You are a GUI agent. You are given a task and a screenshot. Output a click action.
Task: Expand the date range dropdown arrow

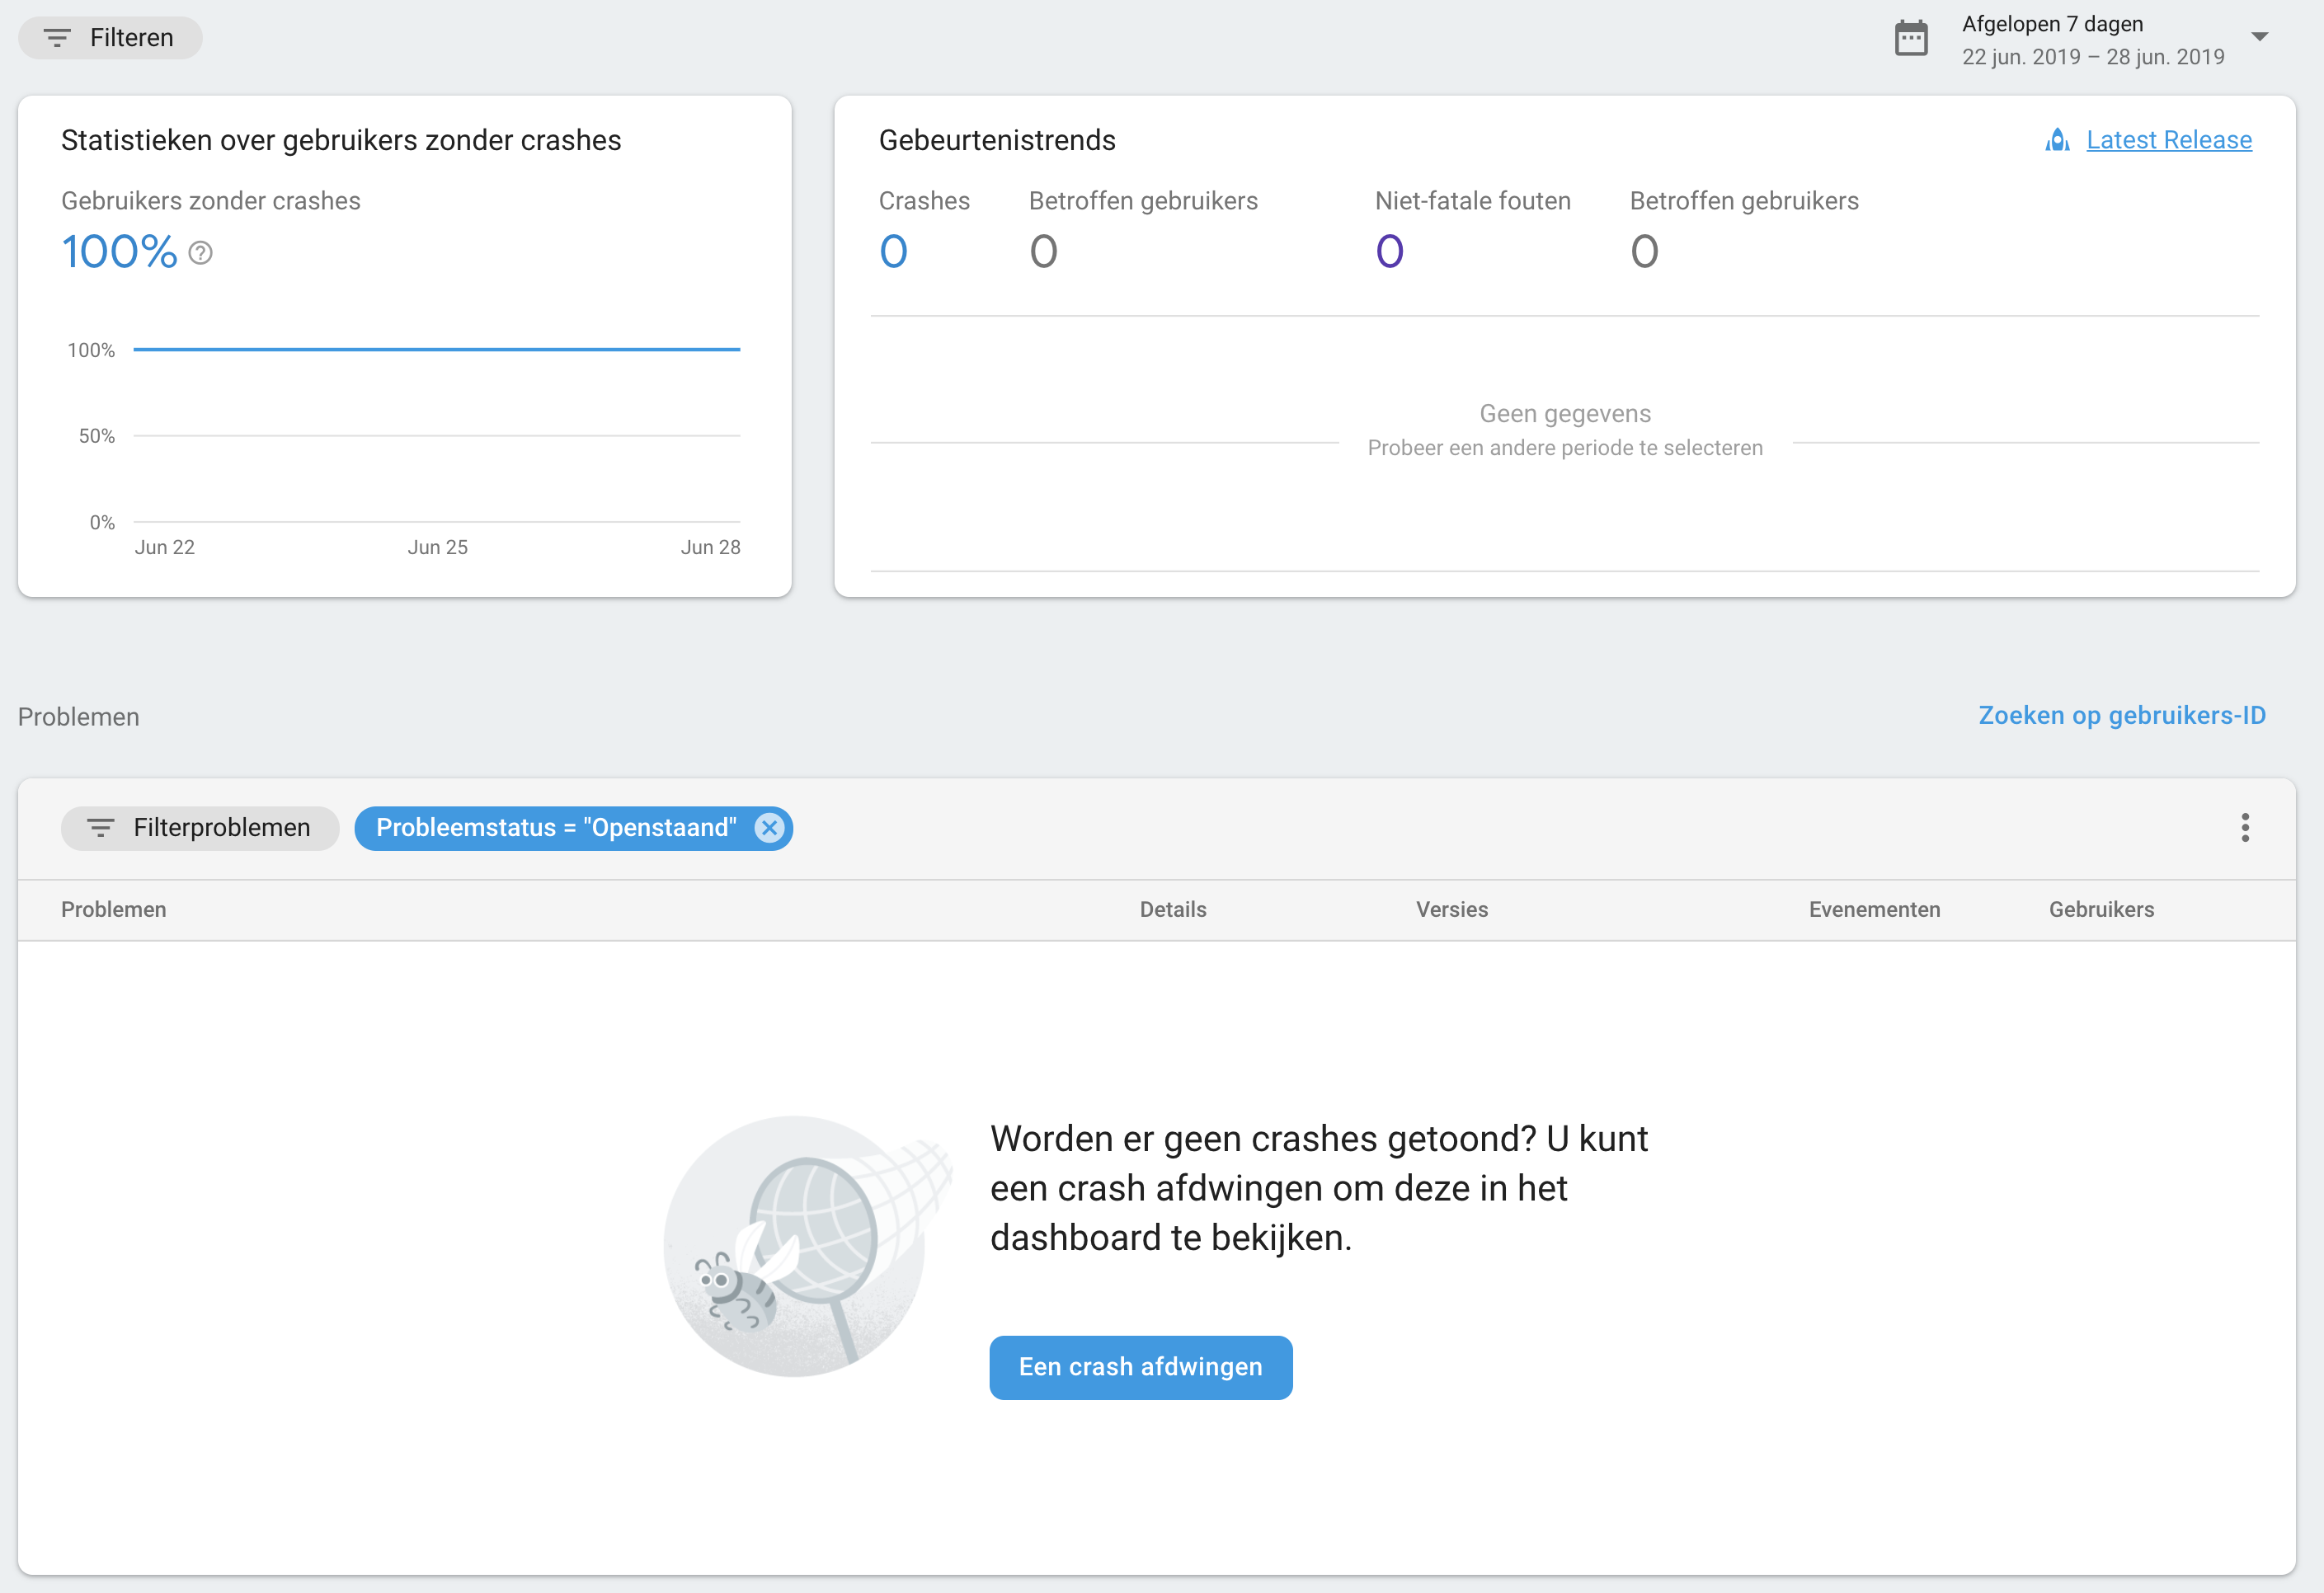point(2259,37)
